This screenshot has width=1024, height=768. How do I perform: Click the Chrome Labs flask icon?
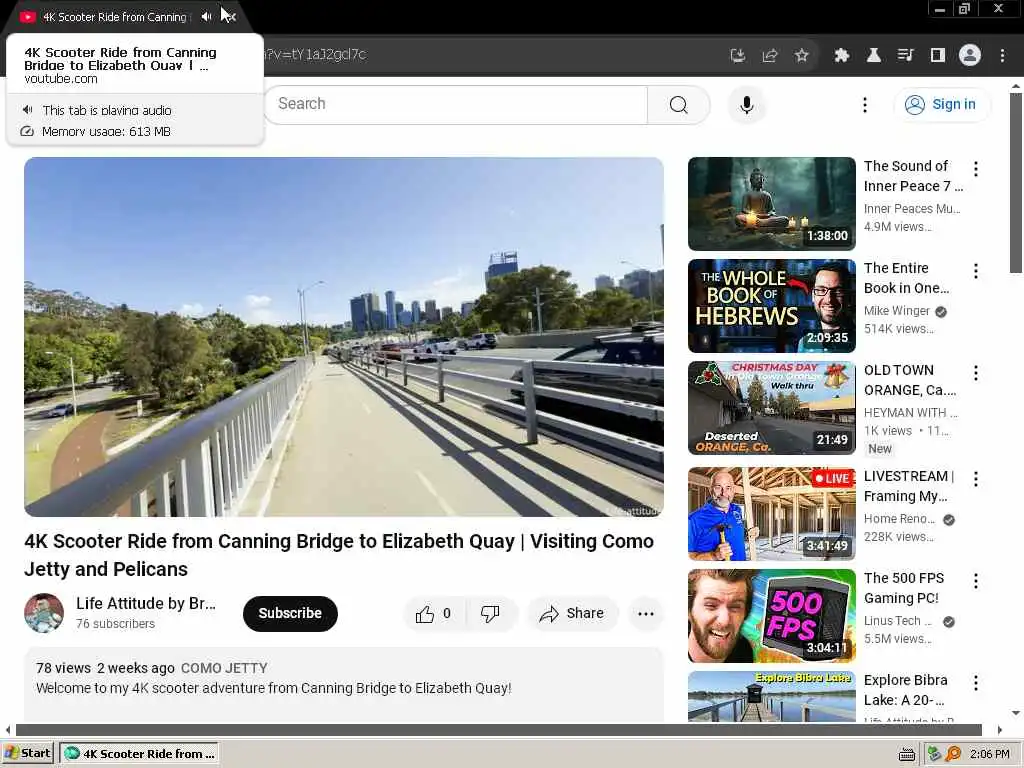(873, 56)
